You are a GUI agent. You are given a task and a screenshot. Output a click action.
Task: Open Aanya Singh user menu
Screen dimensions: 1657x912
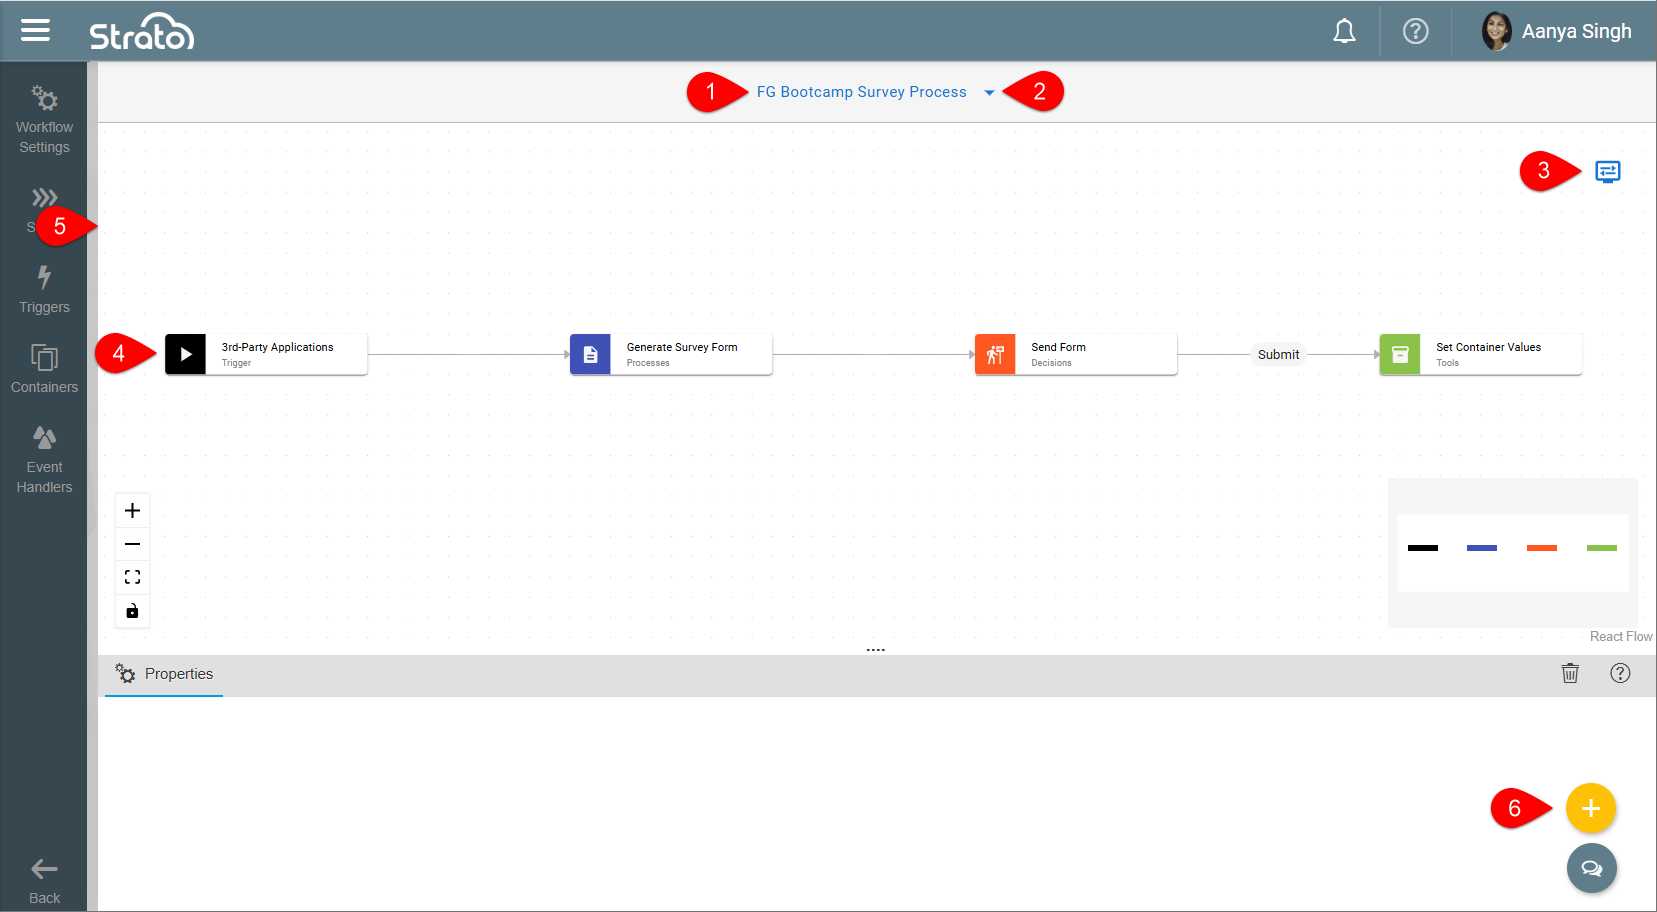1557,32
